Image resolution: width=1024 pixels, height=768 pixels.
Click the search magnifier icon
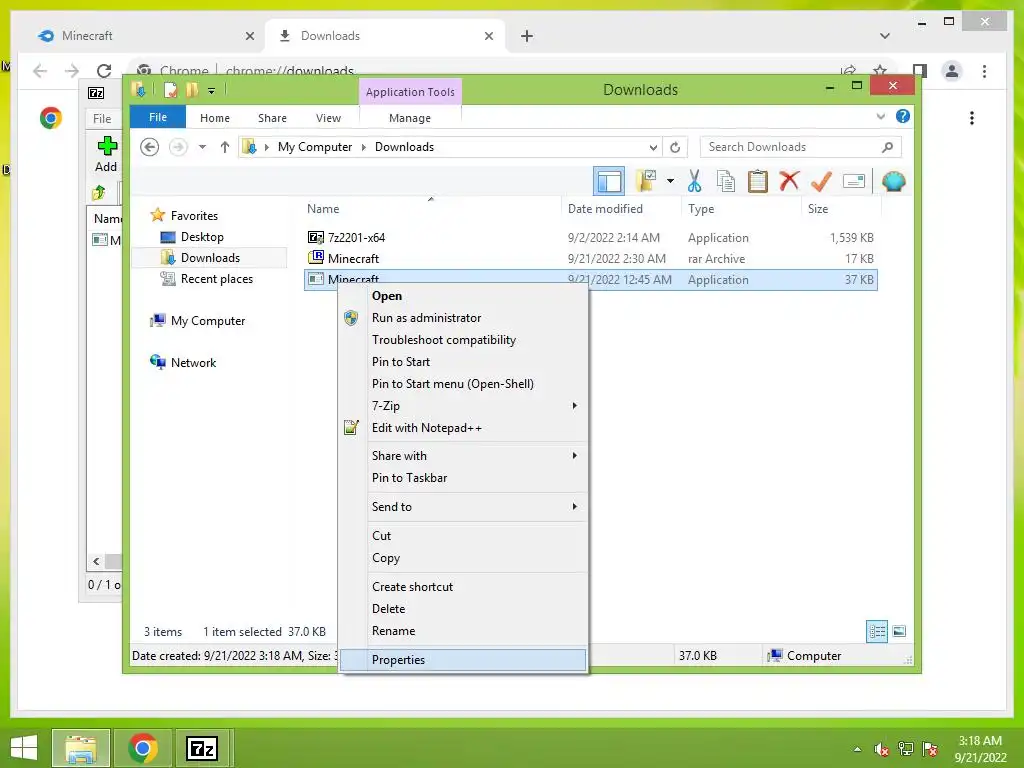pyautogui.click(x=887, y=147)
